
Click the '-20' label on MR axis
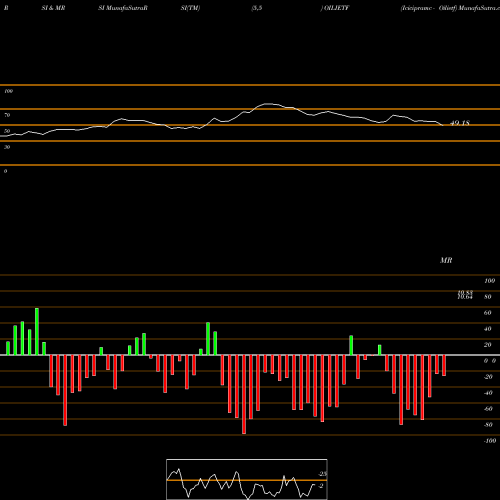pos(488,377)
